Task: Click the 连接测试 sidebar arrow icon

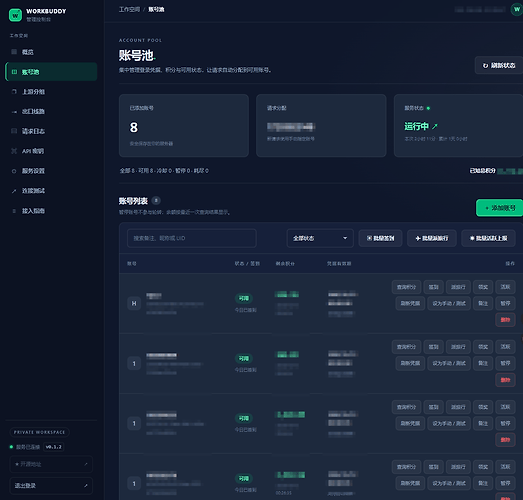Action: tap(14, 191)
